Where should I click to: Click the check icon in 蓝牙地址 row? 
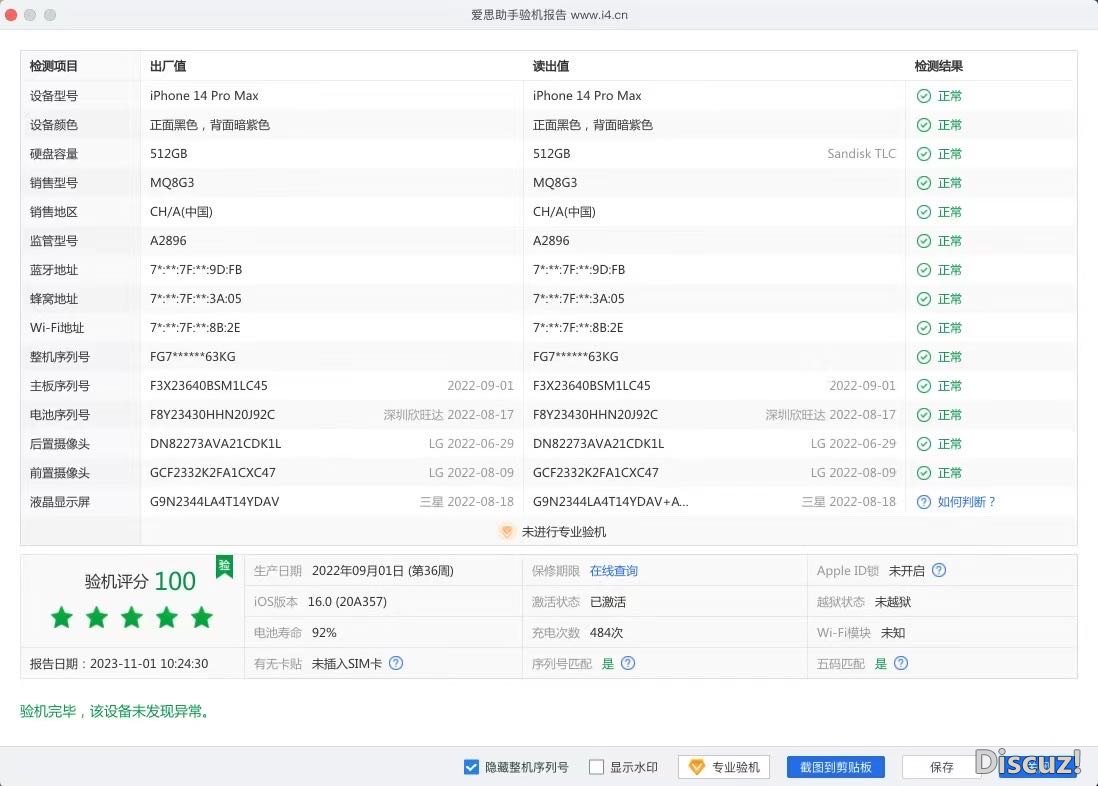(924, 270)
